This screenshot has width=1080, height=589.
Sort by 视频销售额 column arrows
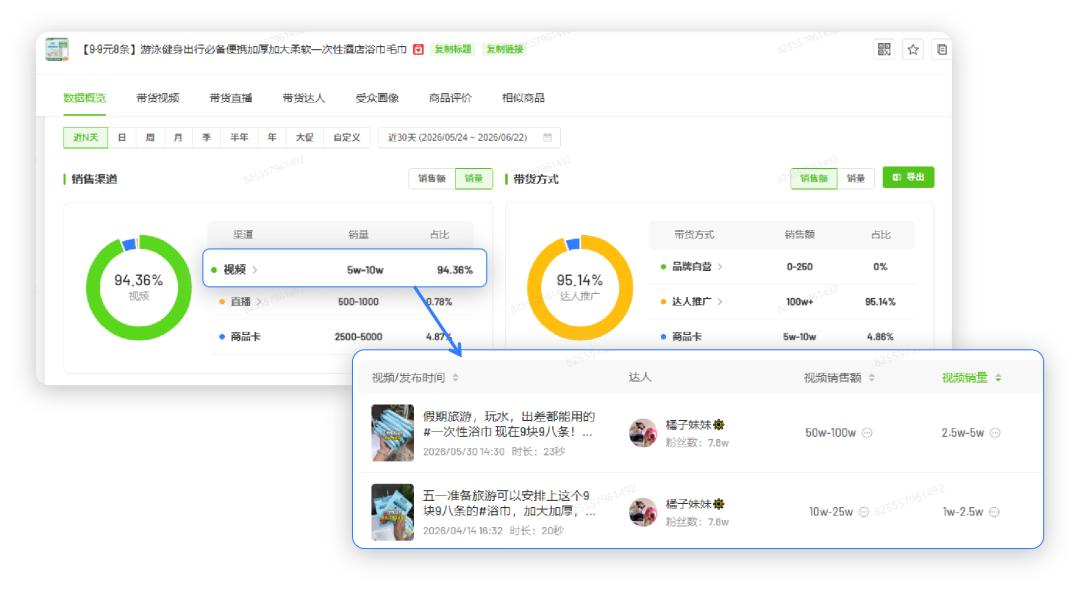point(871,378)
